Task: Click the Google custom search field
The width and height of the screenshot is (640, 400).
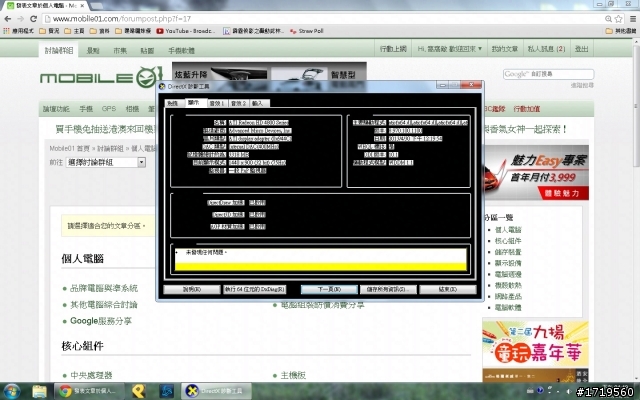Action: tap(548, 74)
